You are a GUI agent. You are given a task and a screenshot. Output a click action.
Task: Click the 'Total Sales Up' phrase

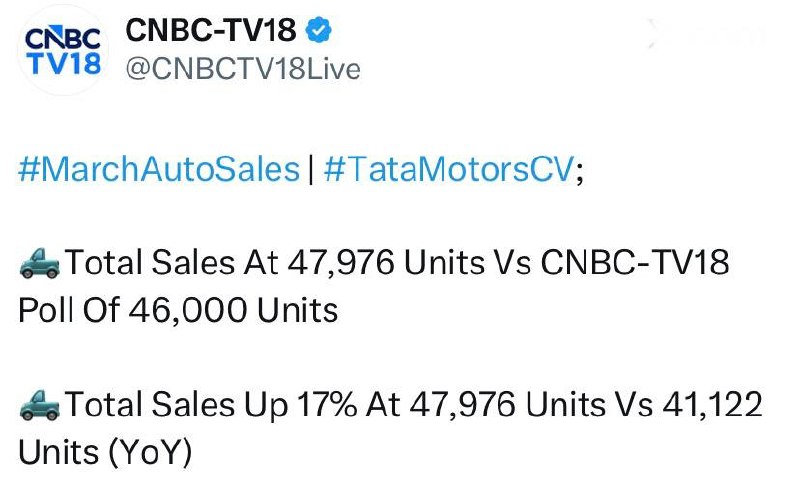(x=175, y=406)
